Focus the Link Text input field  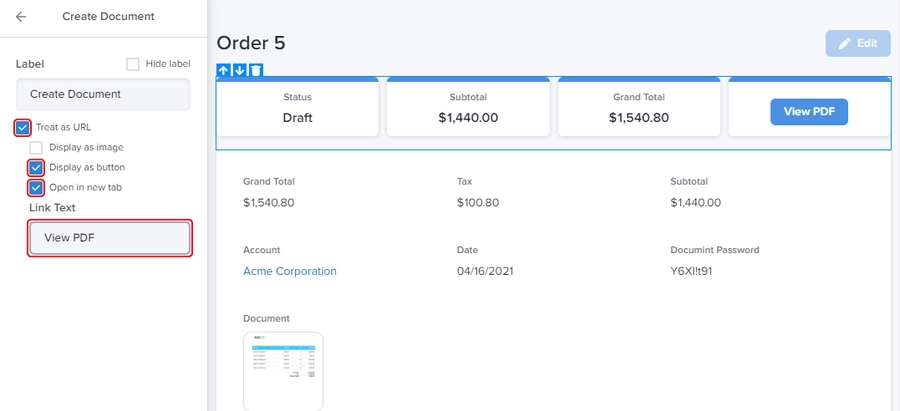pyautogui.click(x=109, y=238)
